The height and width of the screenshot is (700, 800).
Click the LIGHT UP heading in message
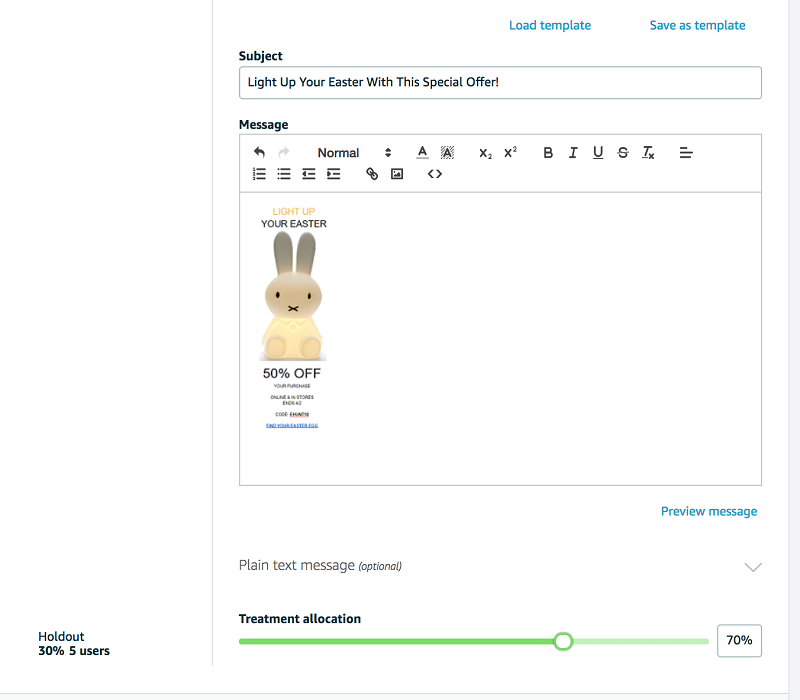coord(293,211)
